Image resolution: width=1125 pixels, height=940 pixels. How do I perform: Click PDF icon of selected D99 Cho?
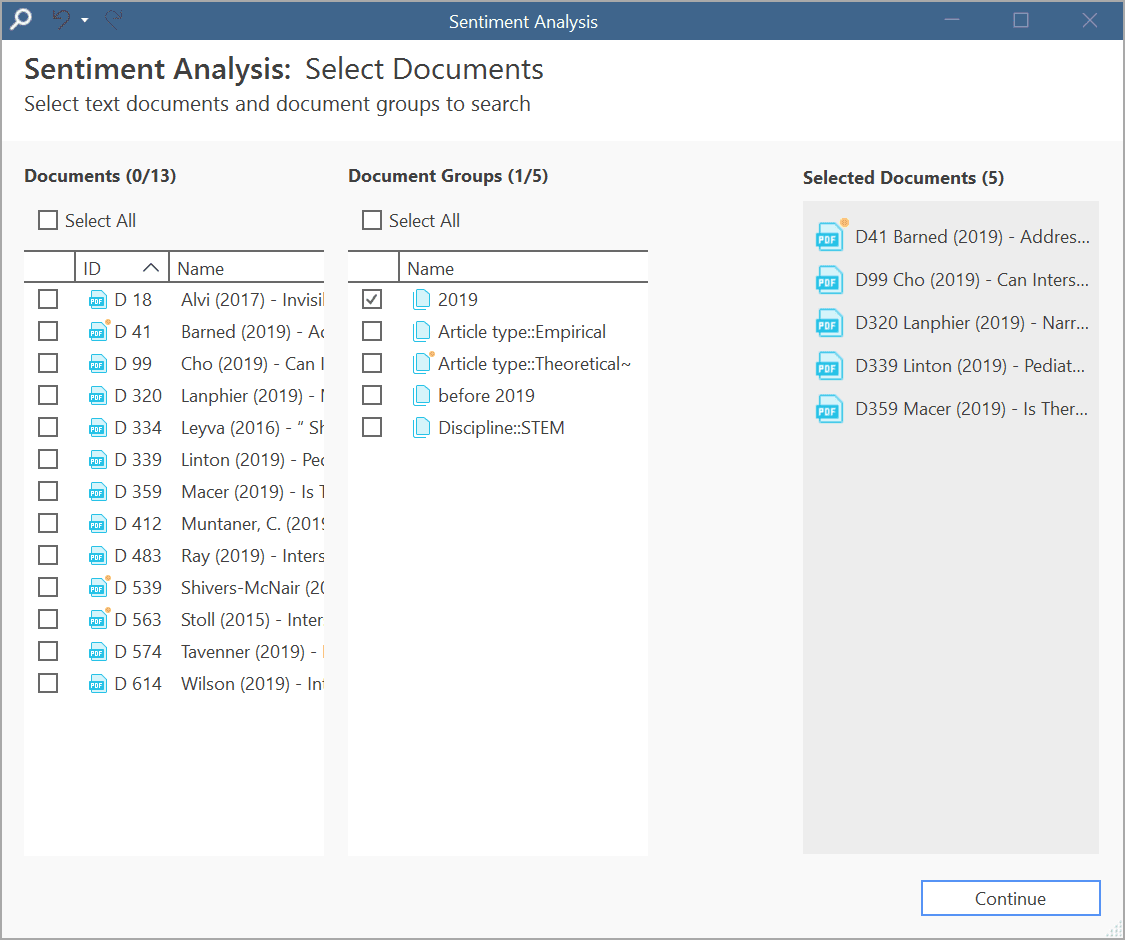pos(830,280)
